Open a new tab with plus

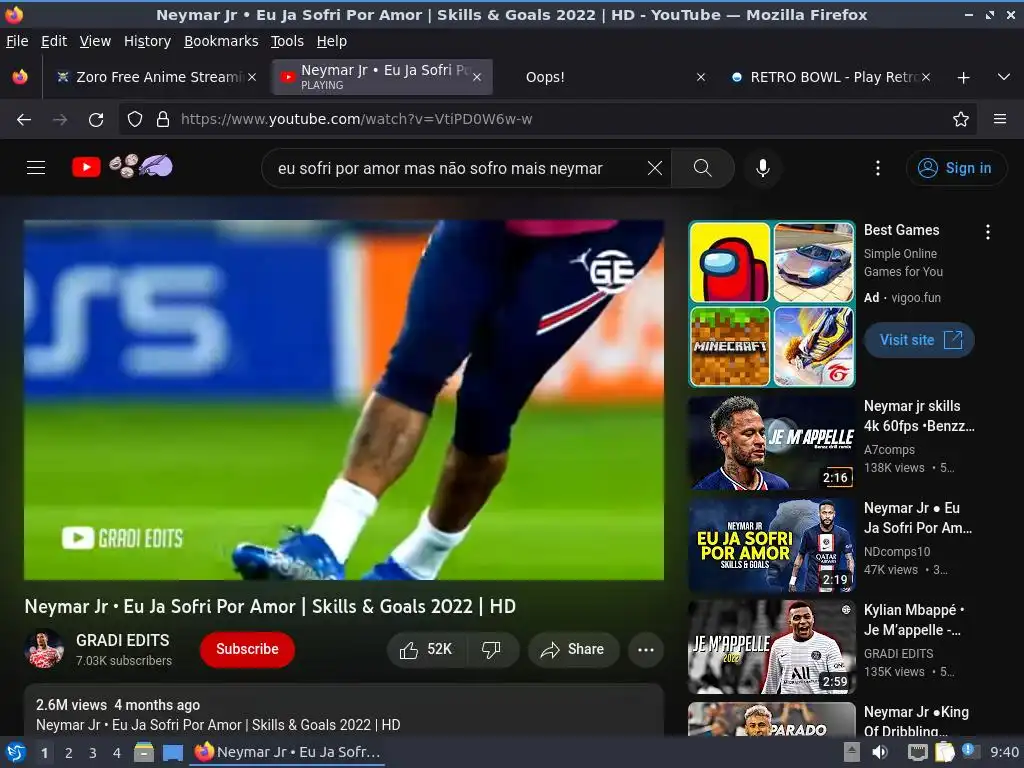(963, 78)
